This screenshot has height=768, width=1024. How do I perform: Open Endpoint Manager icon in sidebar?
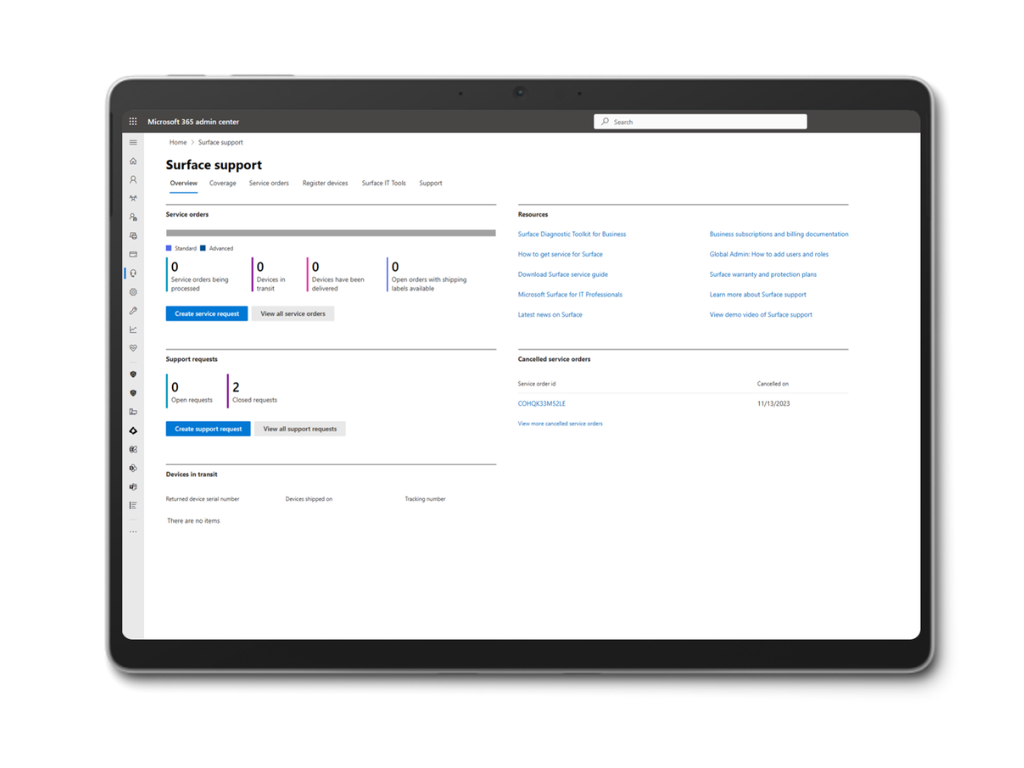coord(133,412)
